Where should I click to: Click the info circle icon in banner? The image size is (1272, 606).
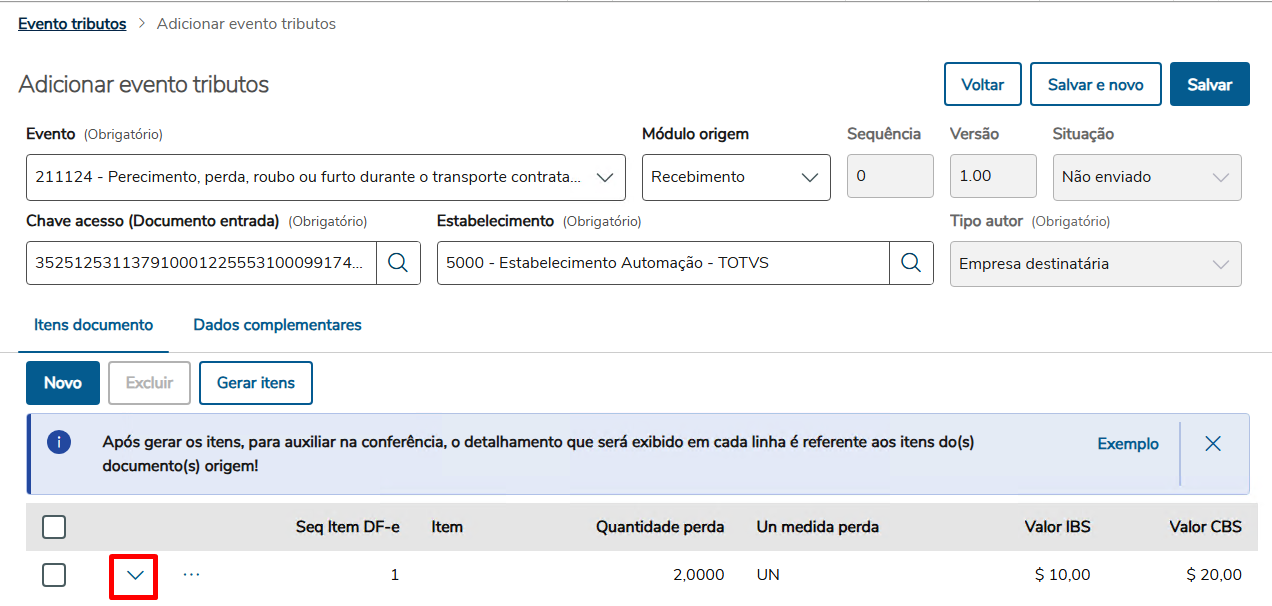pos(59,443)
